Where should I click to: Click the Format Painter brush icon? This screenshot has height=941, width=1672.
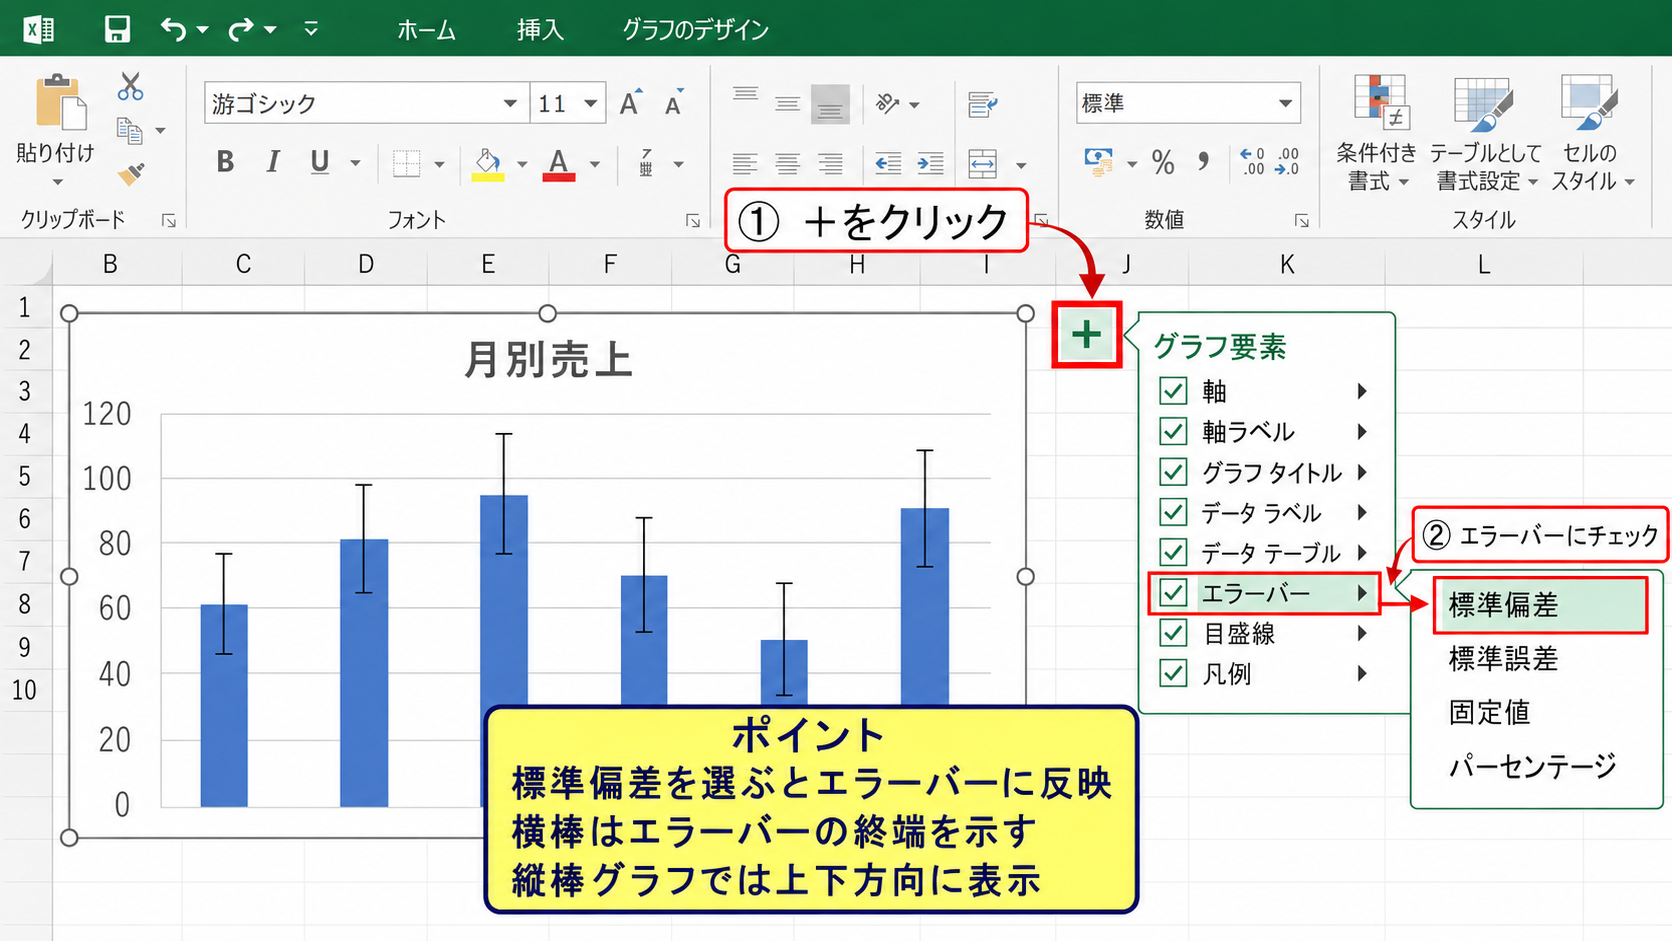coord(131,174)
